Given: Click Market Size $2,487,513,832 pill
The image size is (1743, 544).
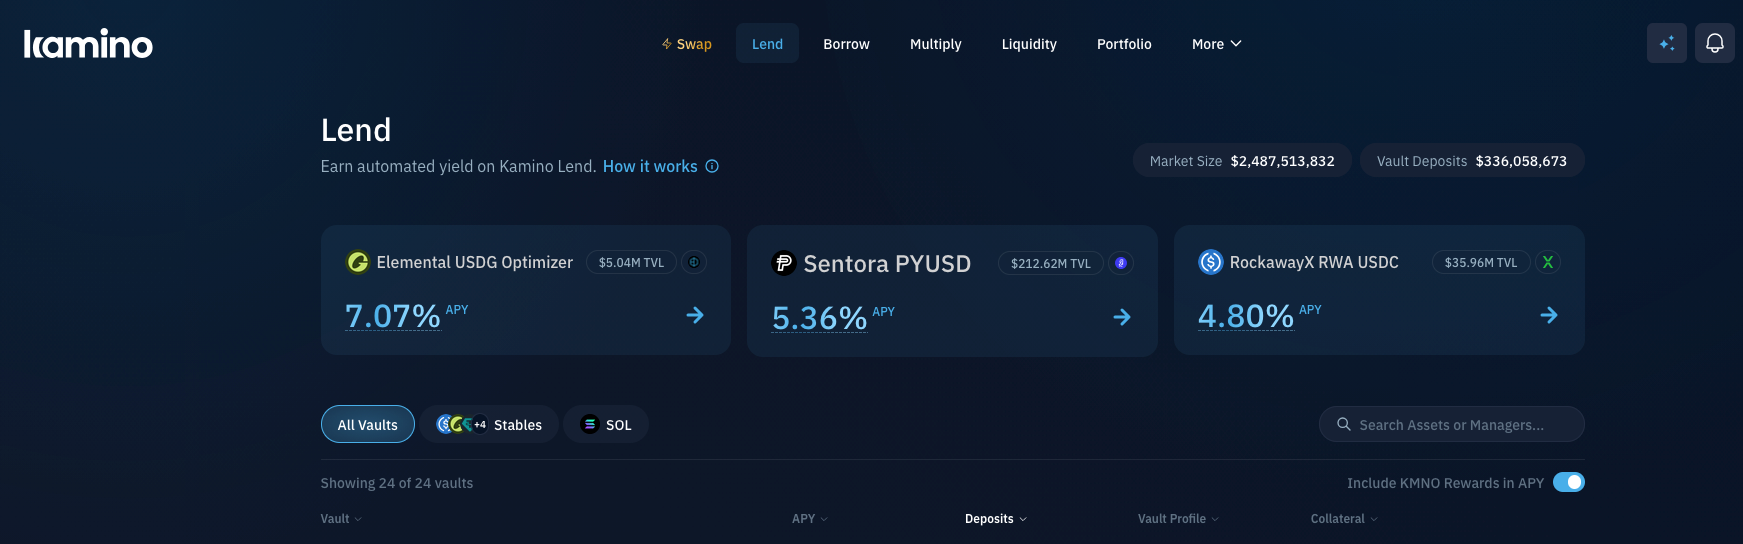Looking at the screenshot, I should (x=1242, y=161).
